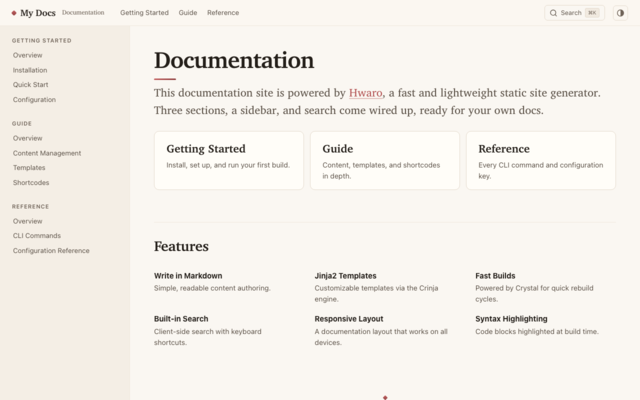Viewport: 640px width, 400px height.
Task: Open the Quick Start sidebar page
Action: [x=30, y=84]
